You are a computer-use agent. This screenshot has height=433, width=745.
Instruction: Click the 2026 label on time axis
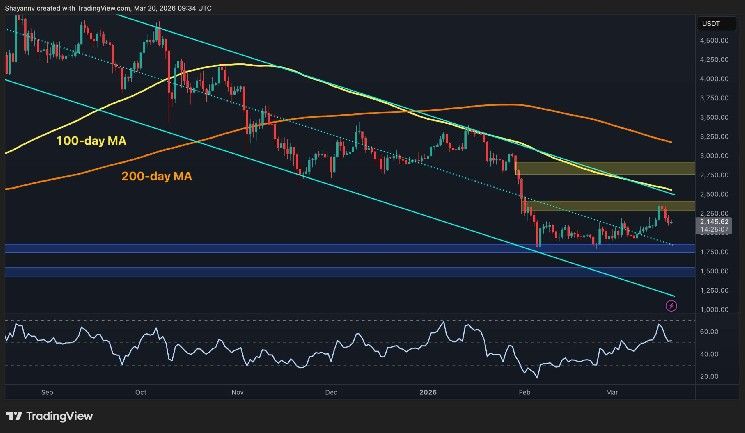click(428, 393)
